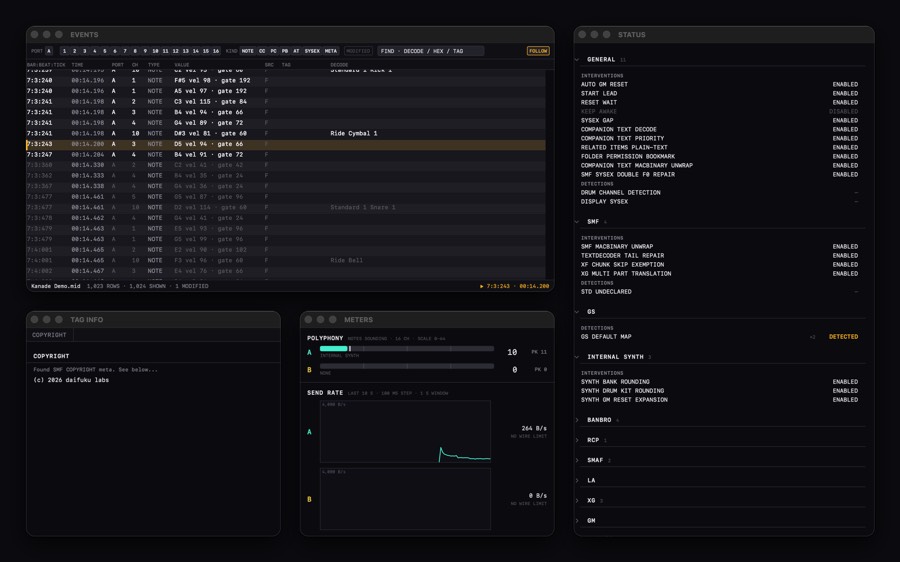This screenshot has width=900, height=562.
Task: Open the COPYRIGHT tab in Tag Info
Action: click(x=49, y=335)
